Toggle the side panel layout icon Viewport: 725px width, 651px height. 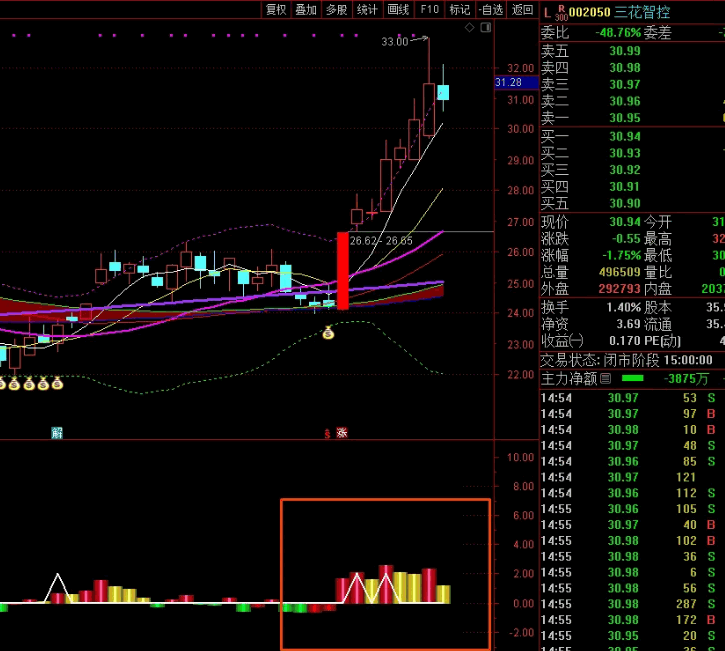pyautogui.click(x=485, y=28)
